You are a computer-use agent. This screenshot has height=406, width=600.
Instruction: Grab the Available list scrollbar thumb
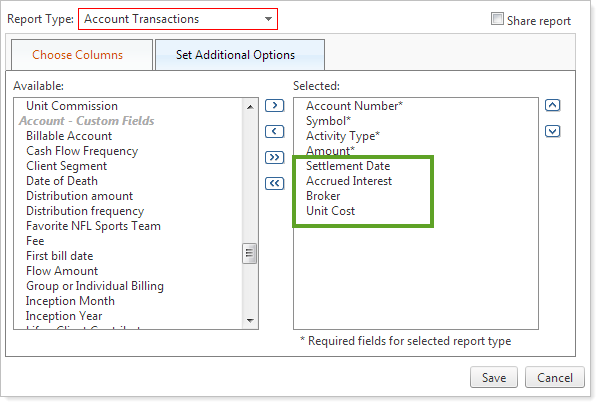coord(251,254)
